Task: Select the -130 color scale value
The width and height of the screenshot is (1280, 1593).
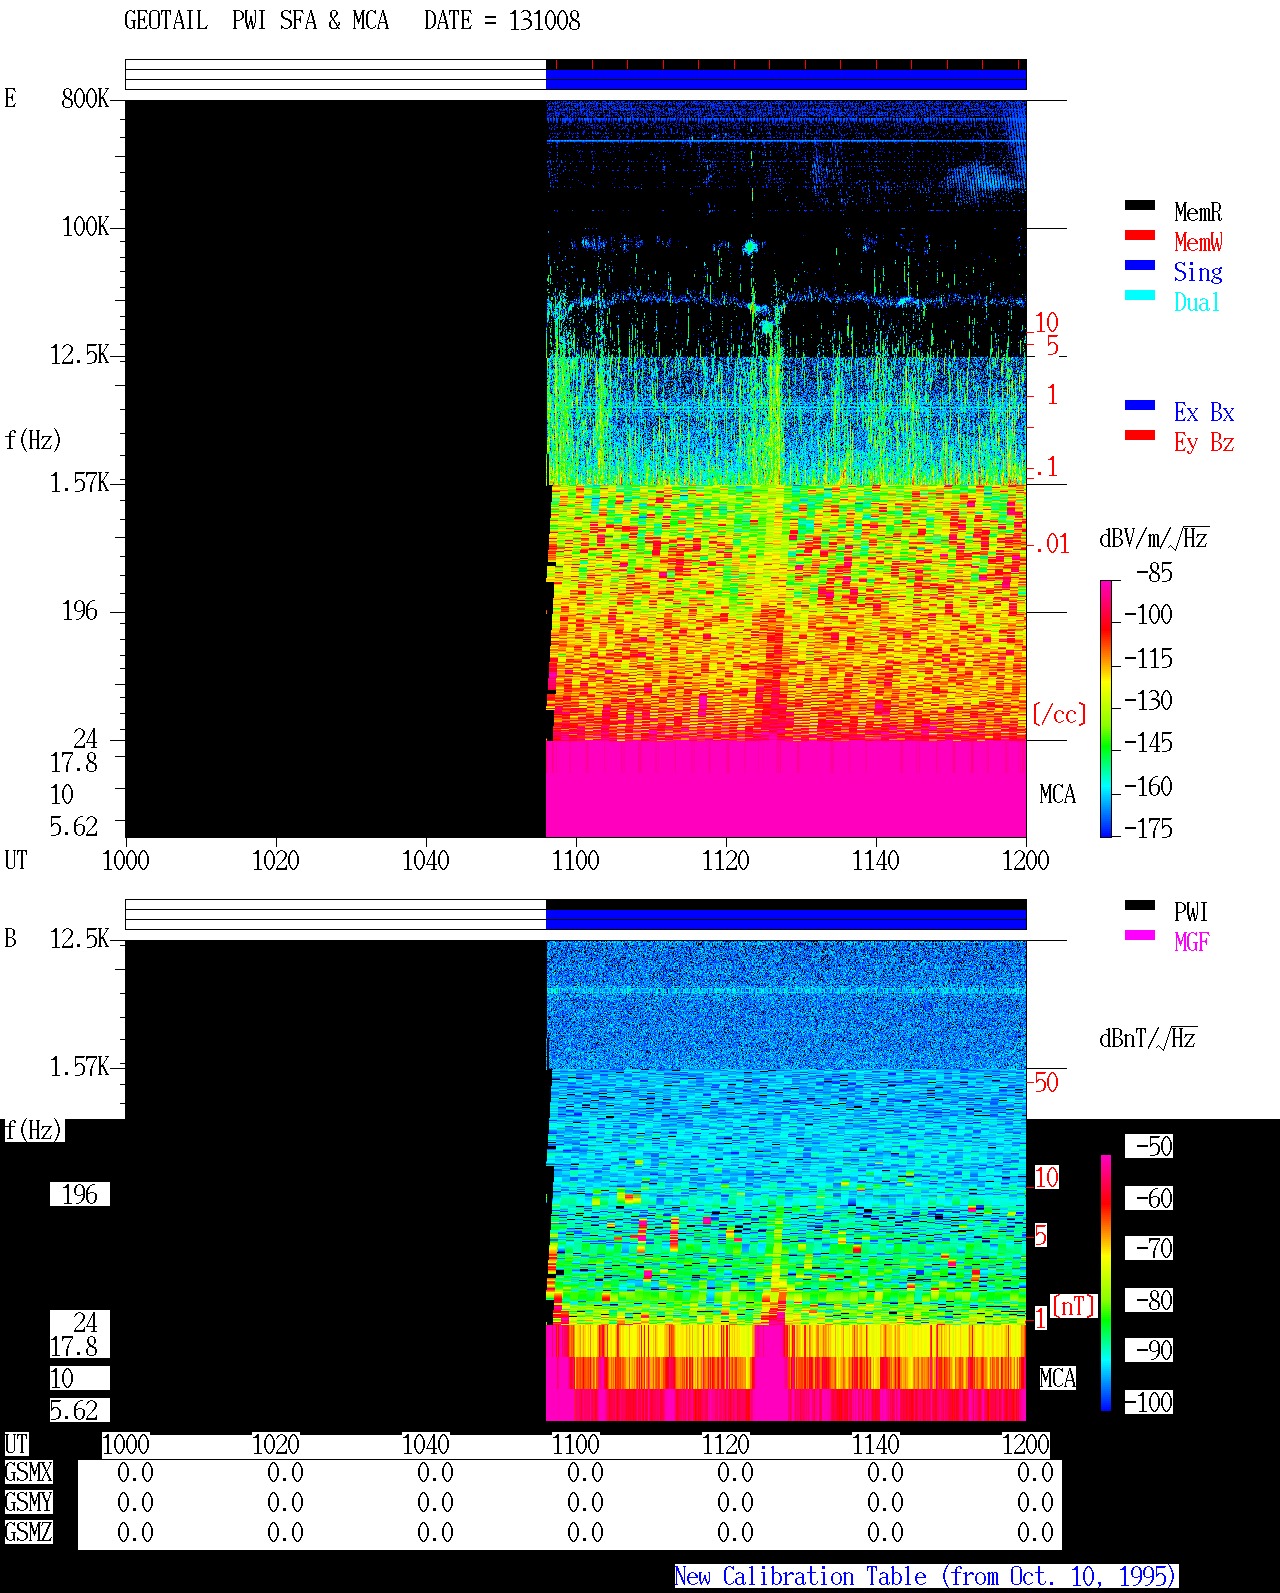Action: pos(1148,701)
